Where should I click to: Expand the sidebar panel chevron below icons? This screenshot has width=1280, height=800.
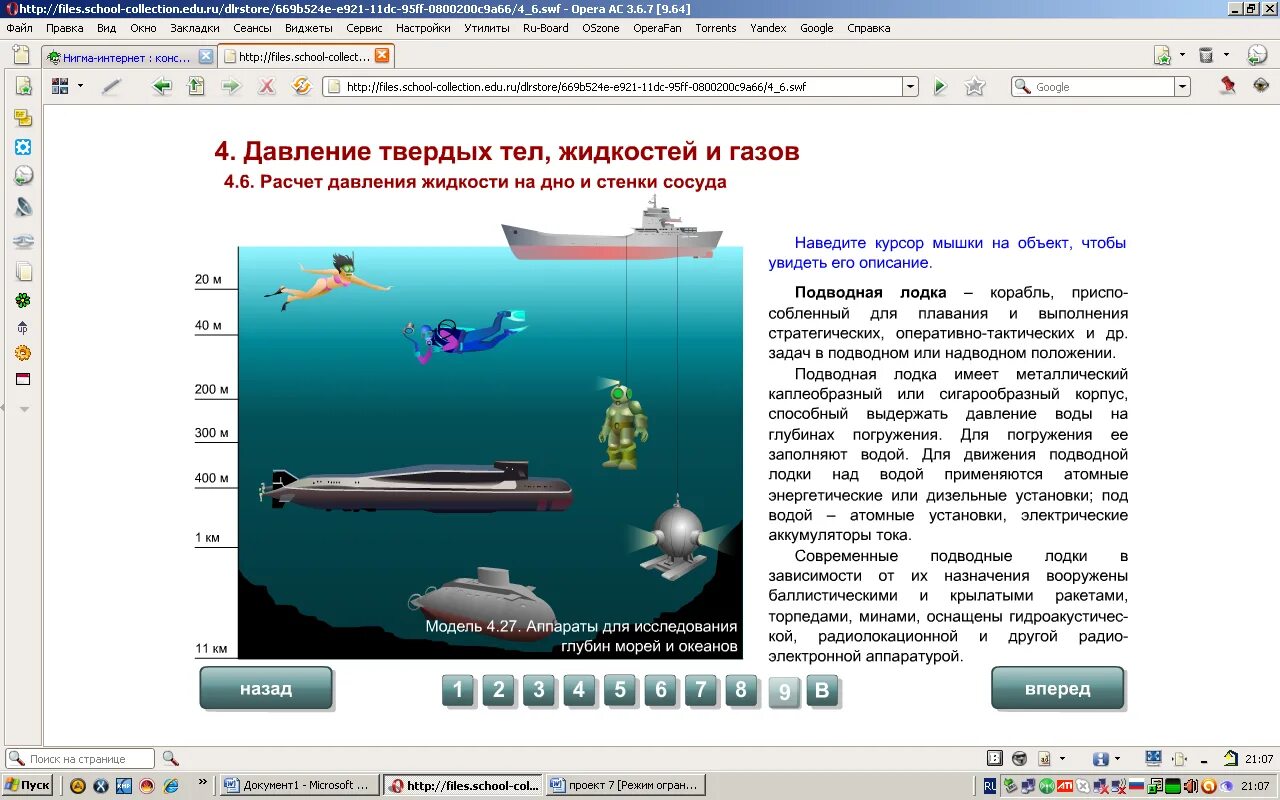[x=24, y=409]
